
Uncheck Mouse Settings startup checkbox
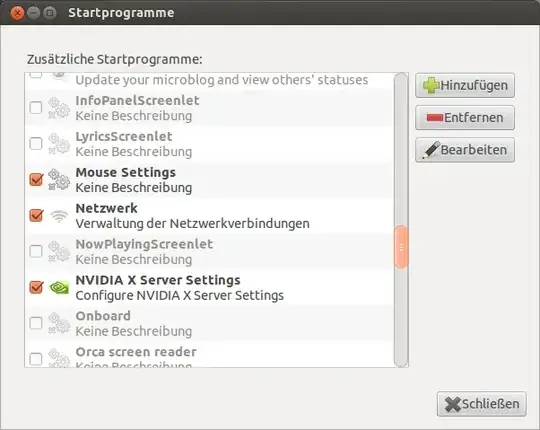click(36, 179)
